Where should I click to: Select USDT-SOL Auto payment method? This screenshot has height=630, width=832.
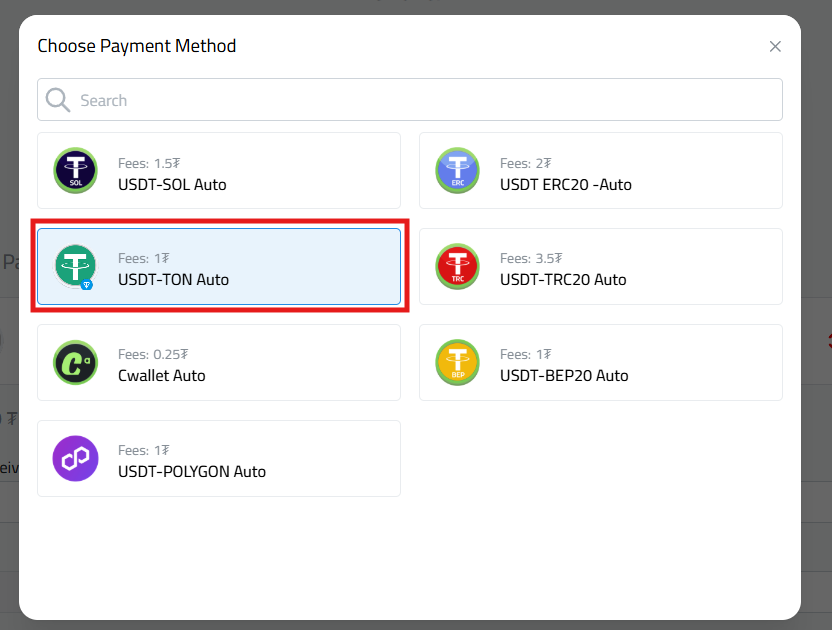click(x=219, y=170)
